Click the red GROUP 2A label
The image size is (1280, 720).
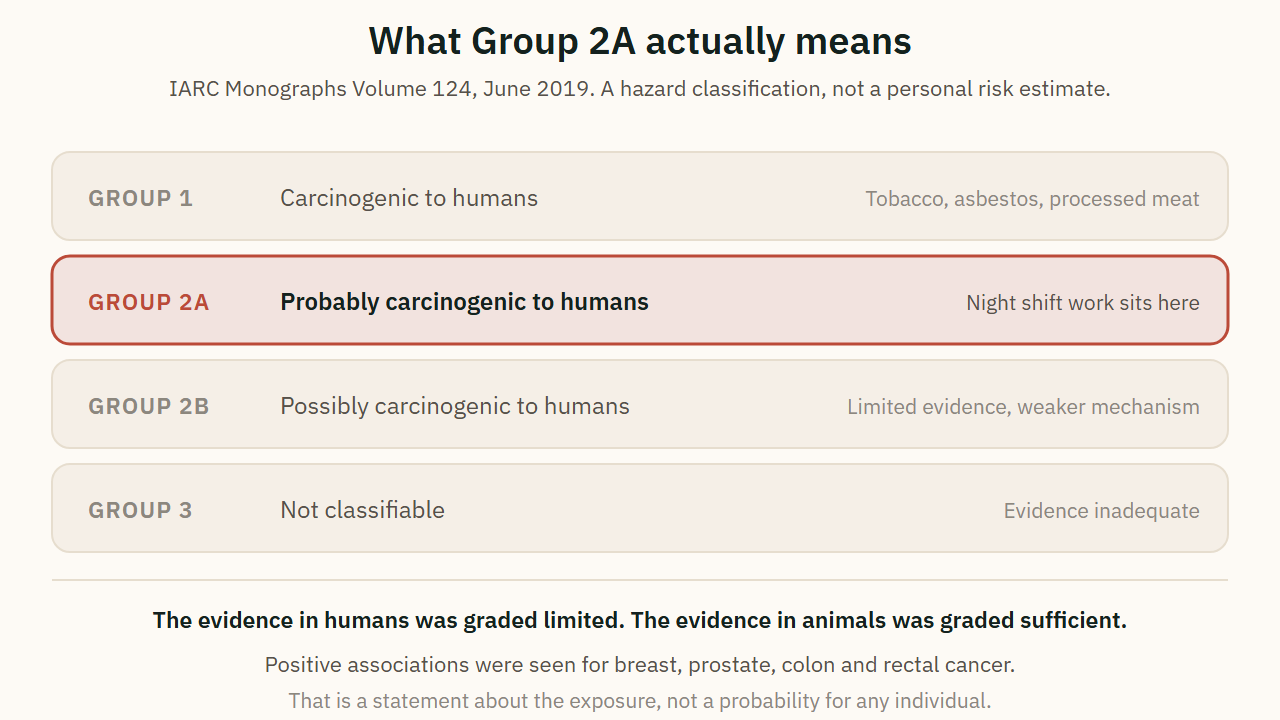(149, 302)
